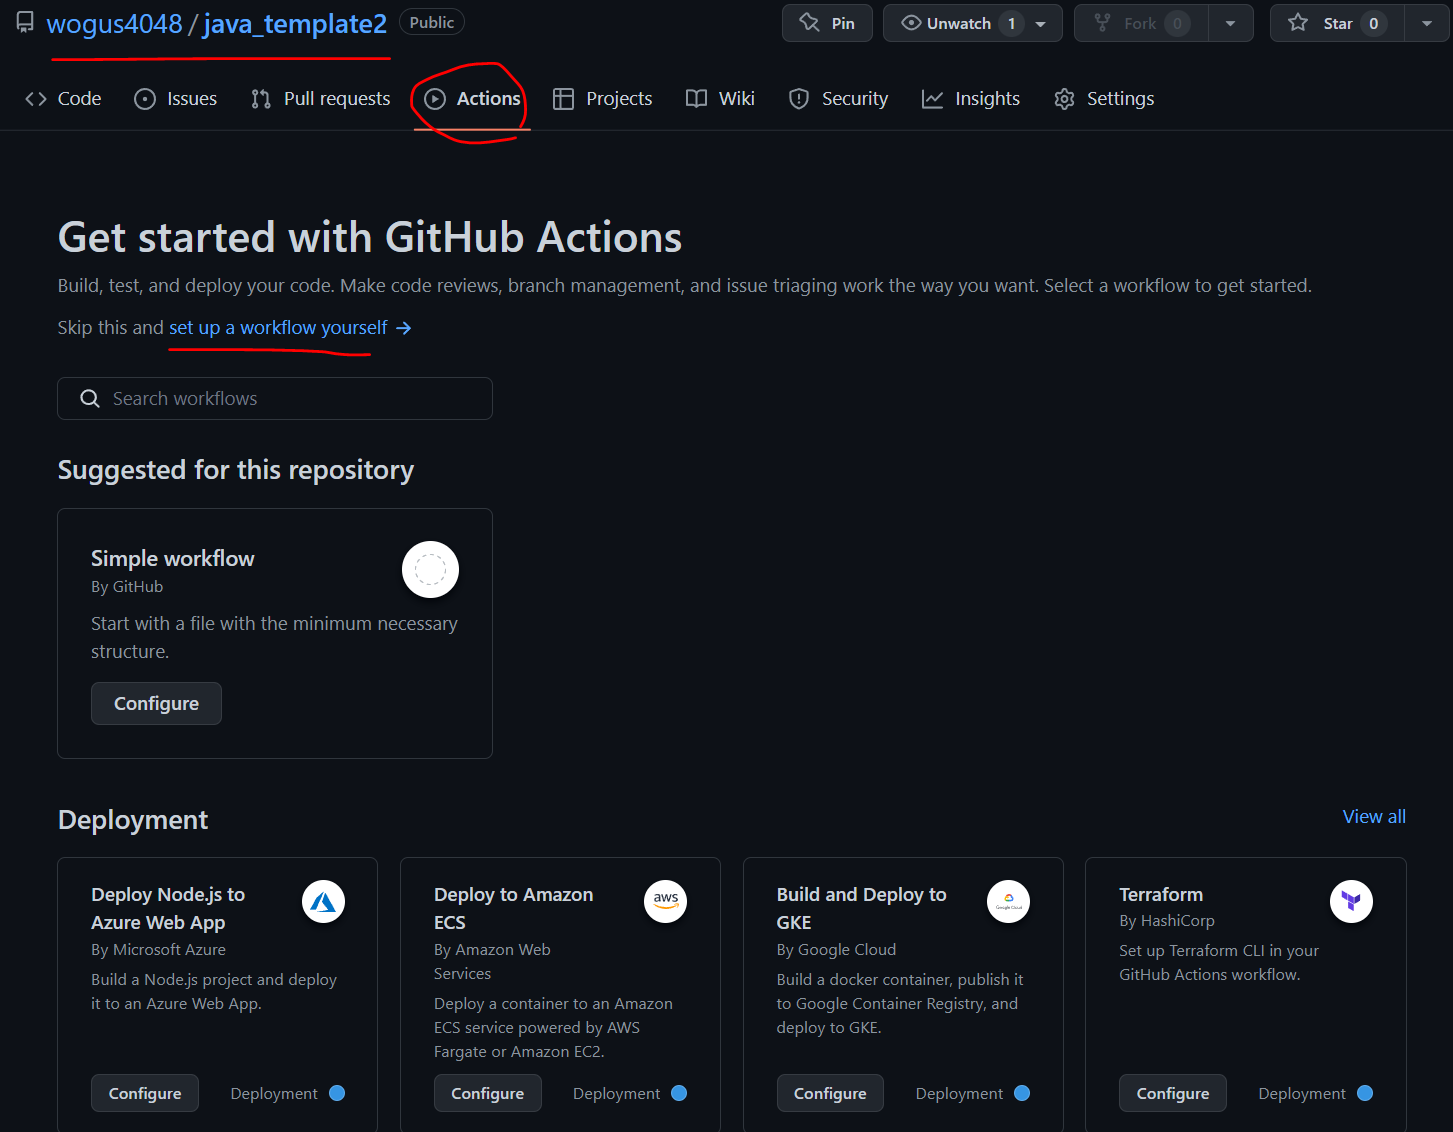1453x1132 pixels.
Task: Open the Star lists dropdown arrow
Action: coord(1427,23)
